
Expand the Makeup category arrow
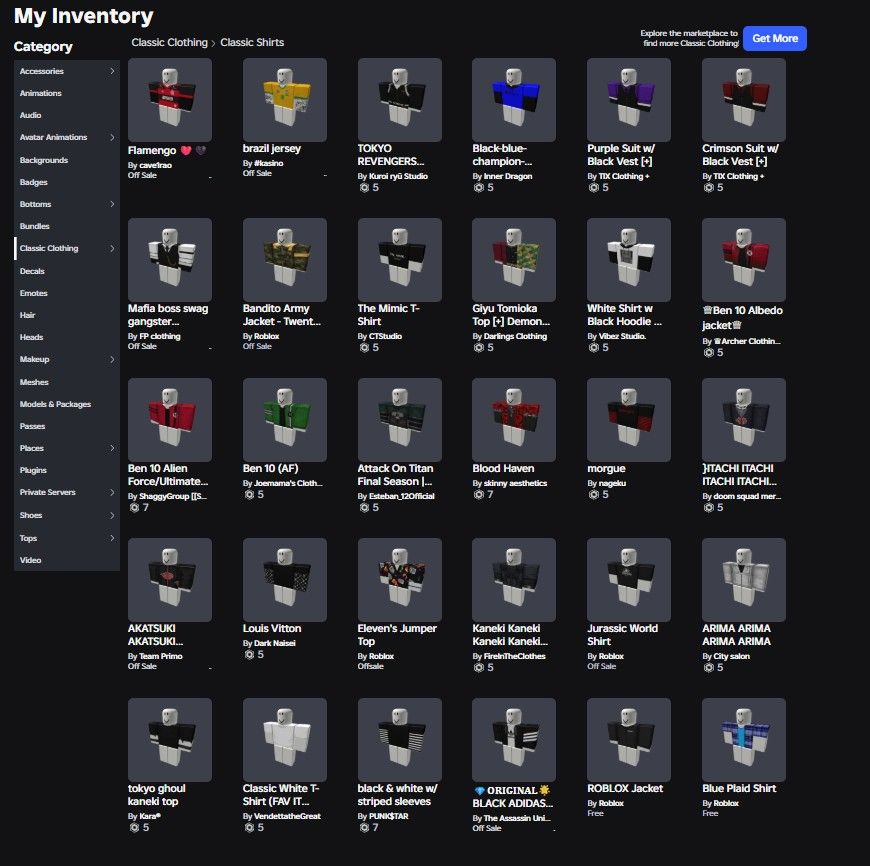(112, 359)
